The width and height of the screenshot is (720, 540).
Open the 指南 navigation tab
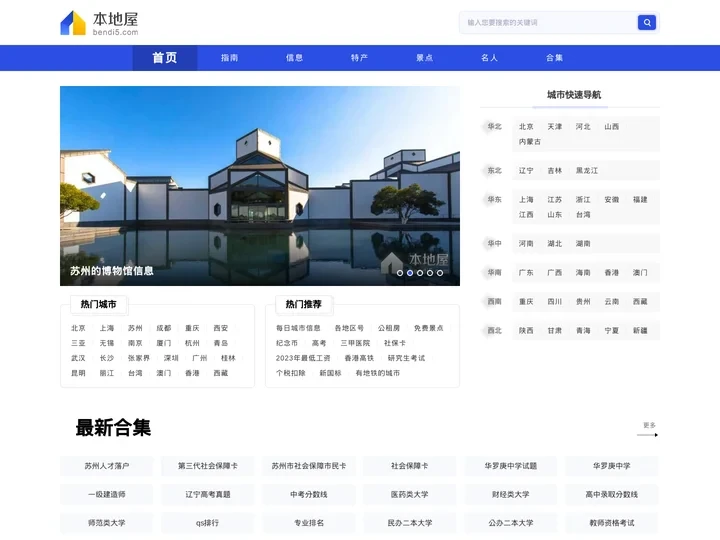(x=230, y=58)
